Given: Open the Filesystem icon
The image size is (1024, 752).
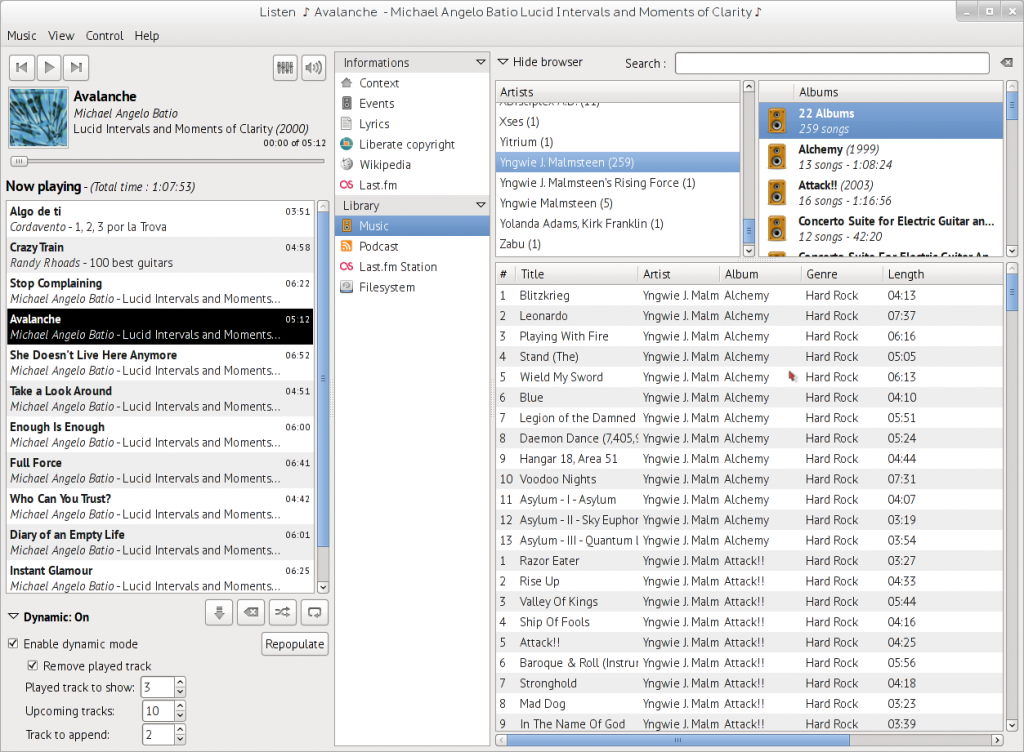Looking at the screenshot, I should (x=347, y=287).
